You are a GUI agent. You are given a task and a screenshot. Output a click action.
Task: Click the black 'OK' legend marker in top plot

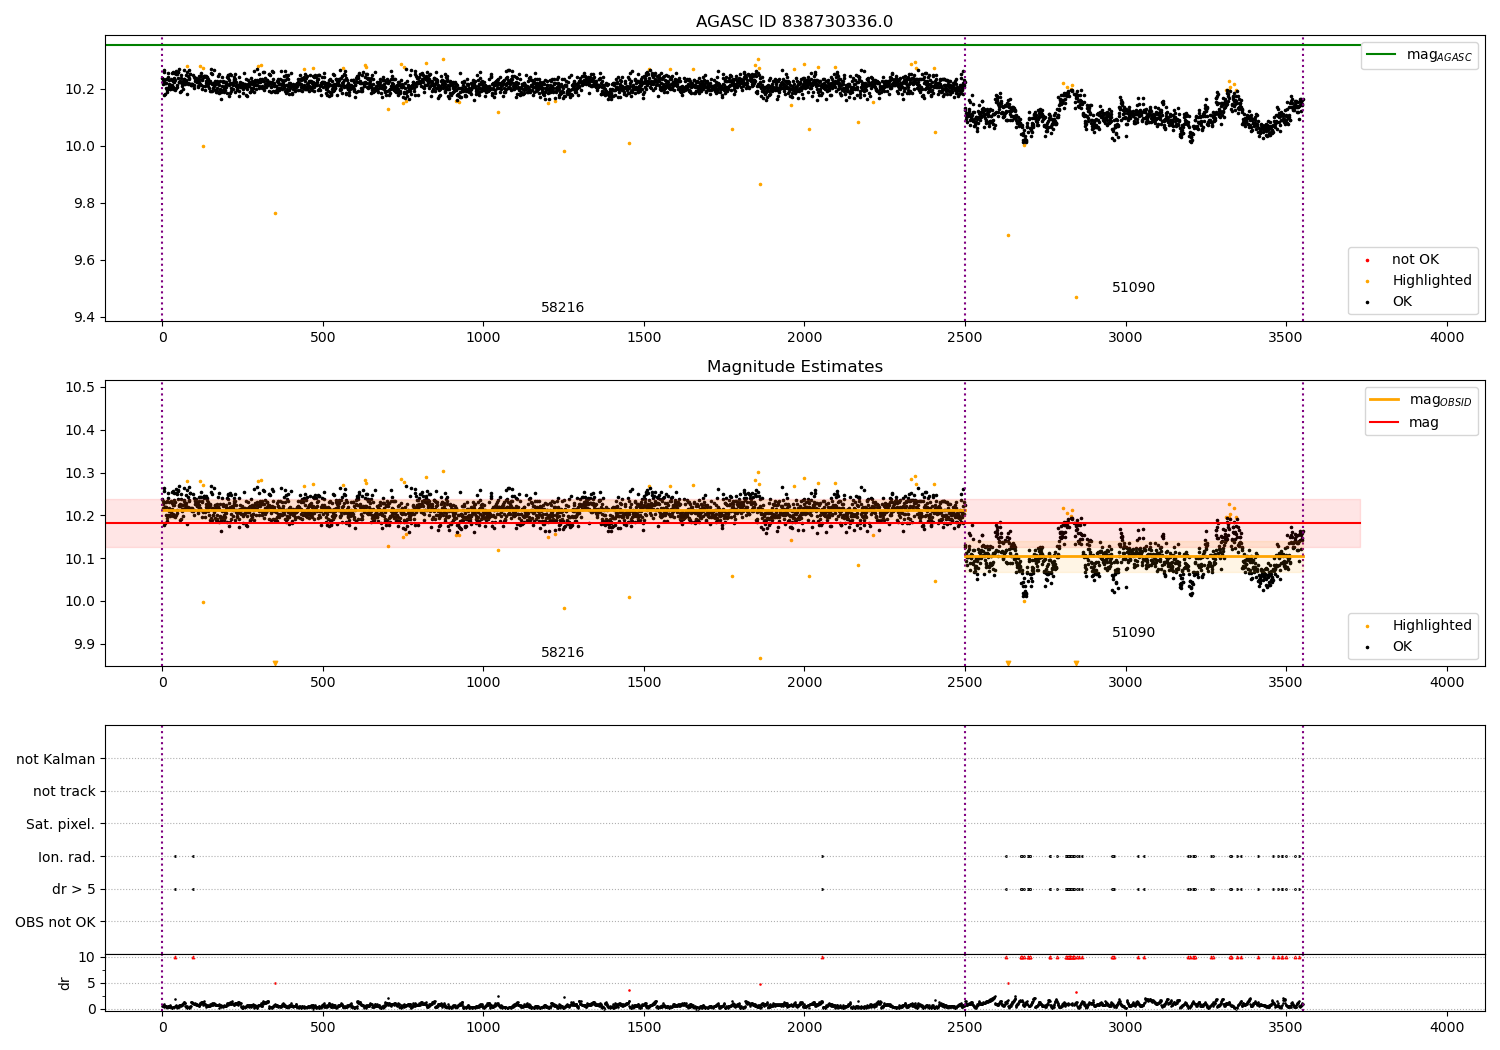[1367, 302]
